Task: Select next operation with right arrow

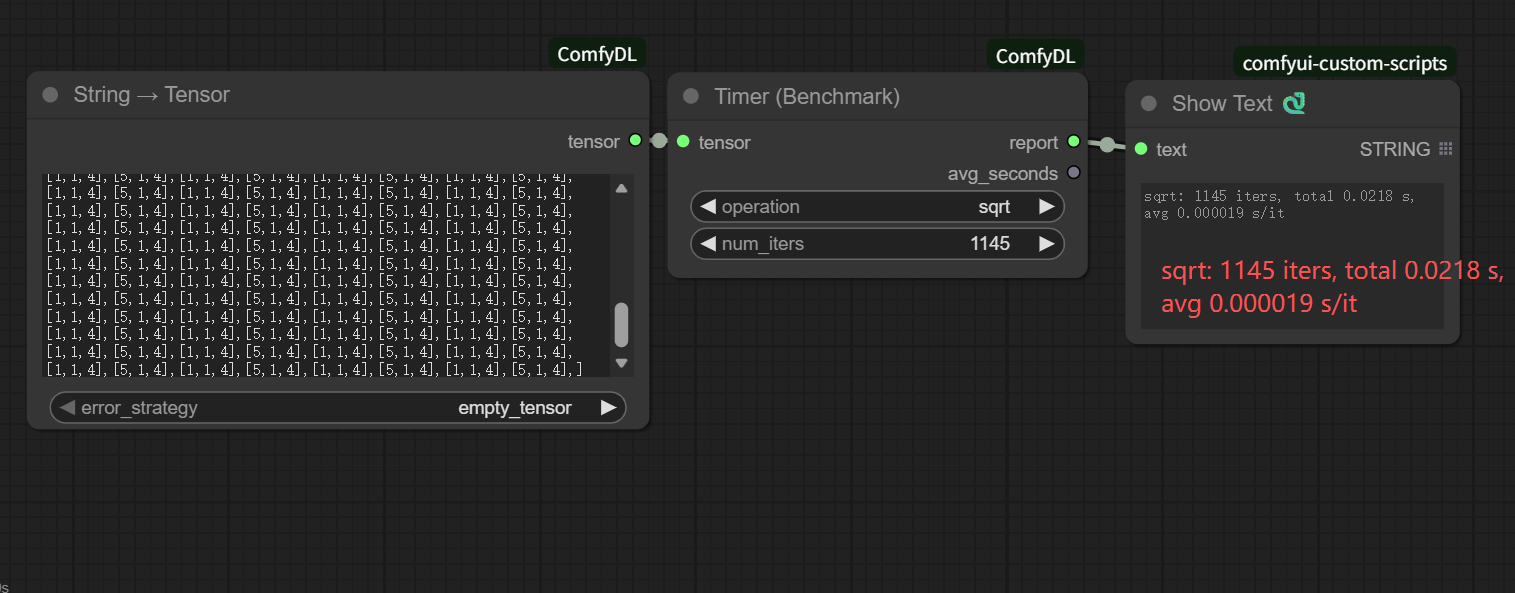Action: [x=1047, y=207]
